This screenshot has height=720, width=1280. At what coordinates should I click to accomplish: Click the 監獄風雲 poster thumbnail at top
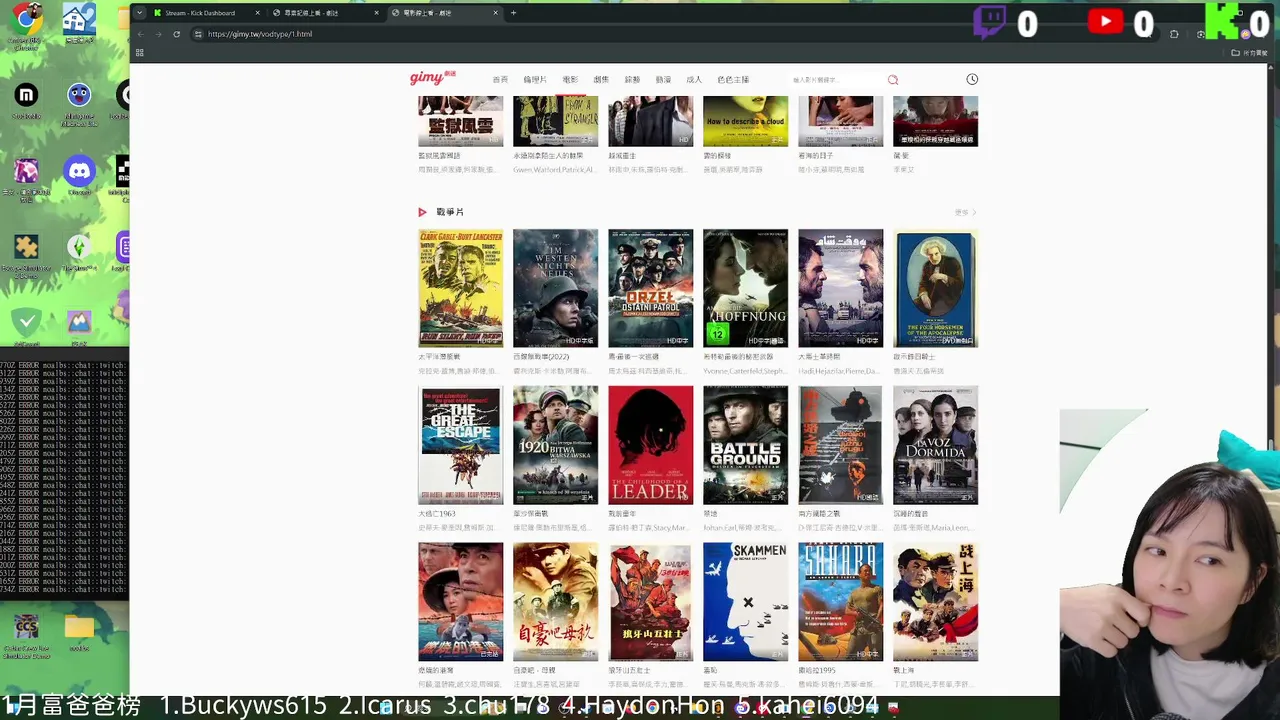click(461, 121)
